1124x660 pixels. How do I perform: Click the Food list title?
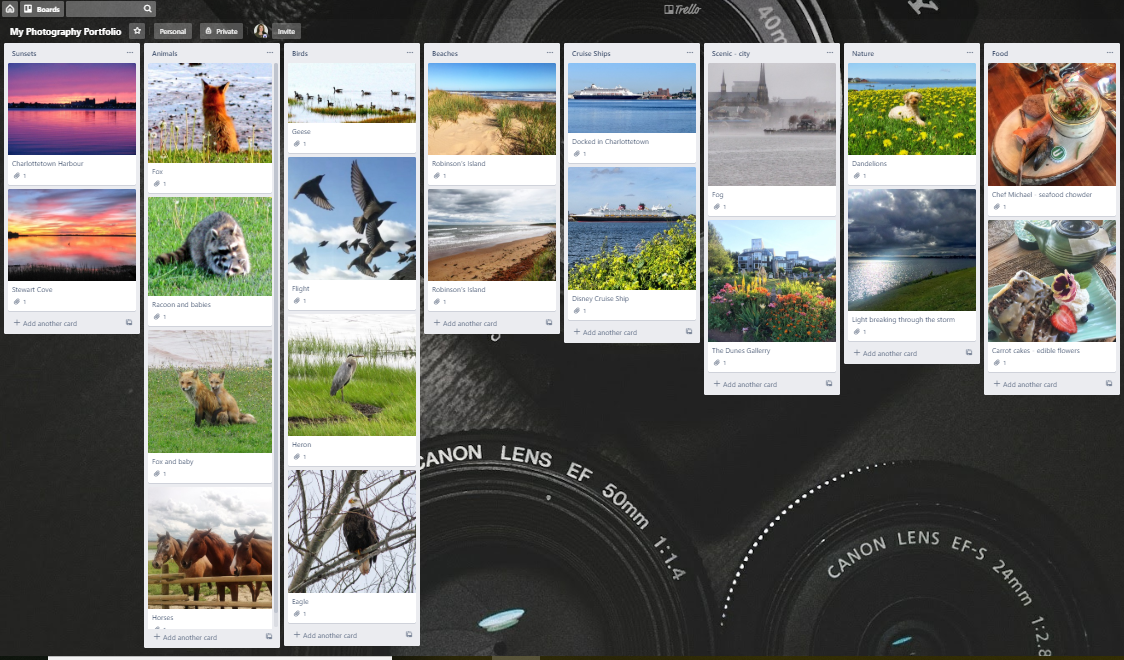999,54
